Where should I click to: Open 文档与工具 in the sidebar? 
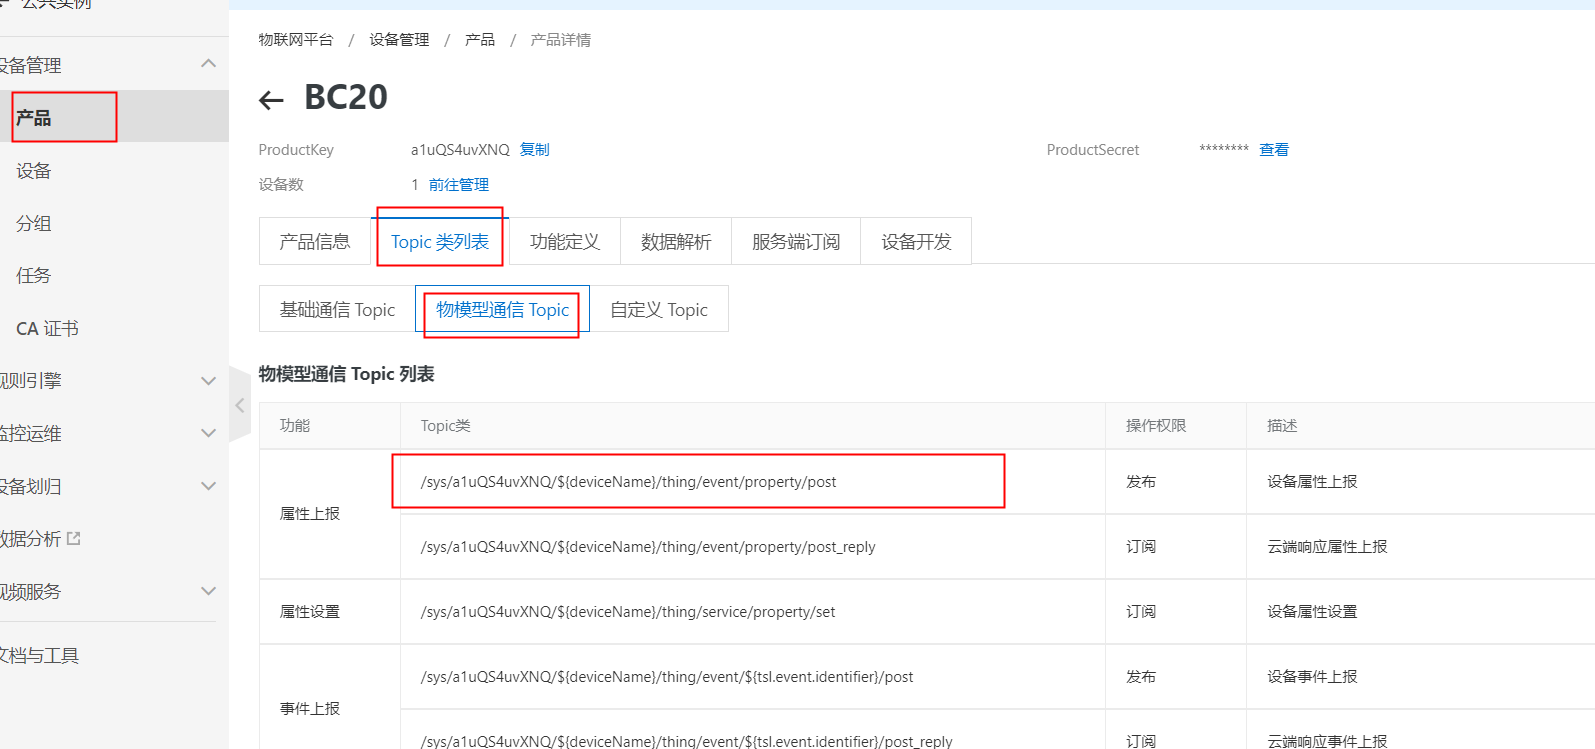pos(39,655)
